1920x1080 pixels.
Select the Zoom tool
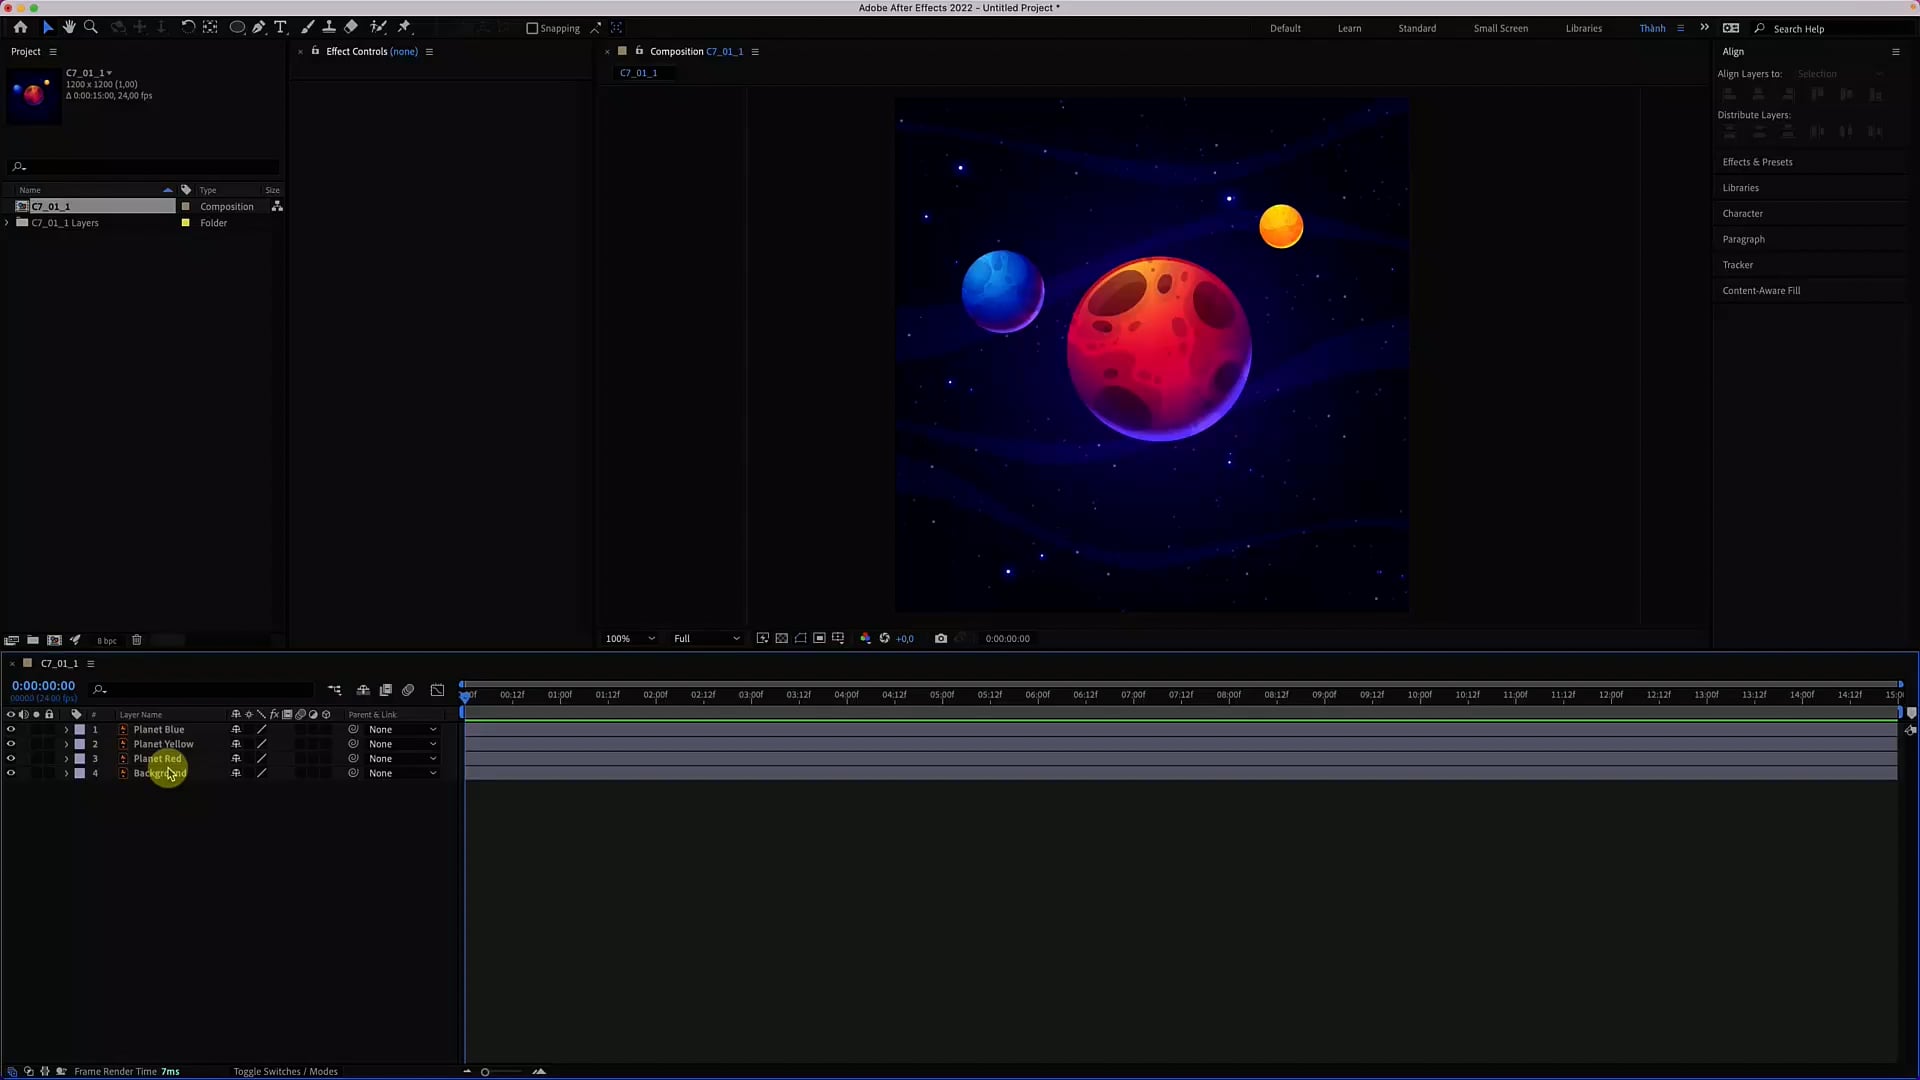click(91, 27)
